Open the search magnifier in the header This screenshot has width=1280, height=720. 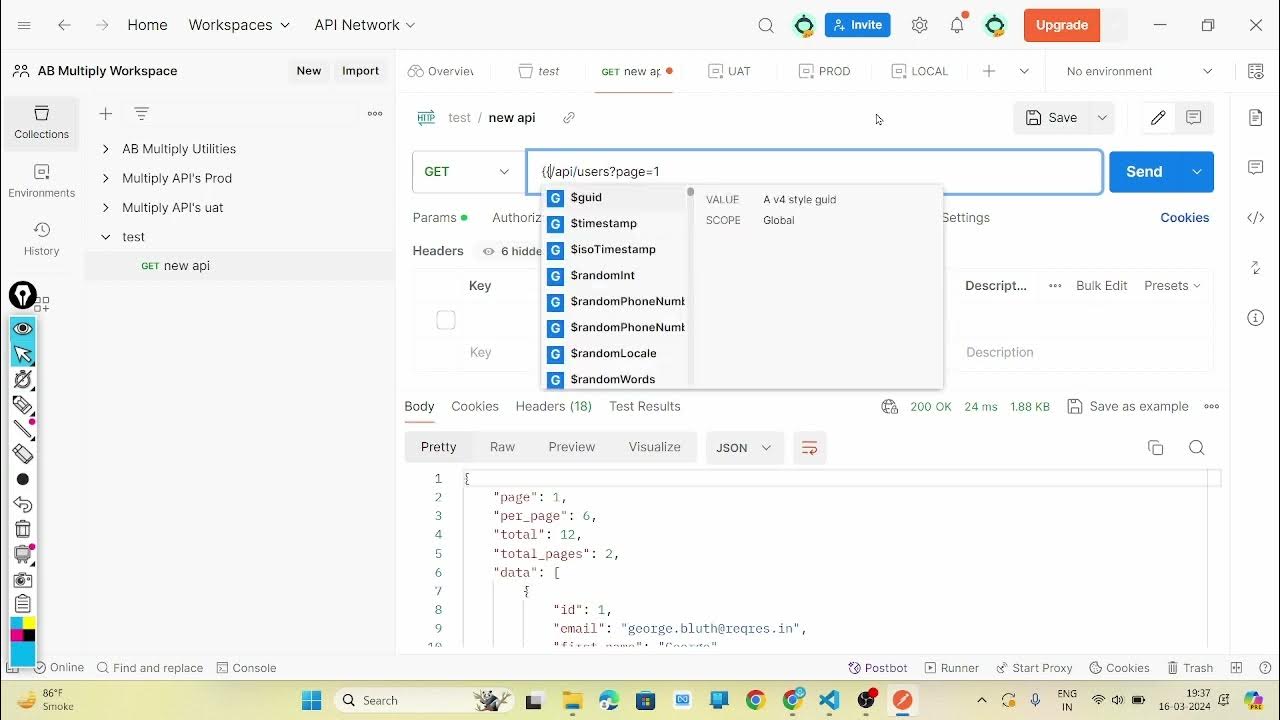click(766, 25)
